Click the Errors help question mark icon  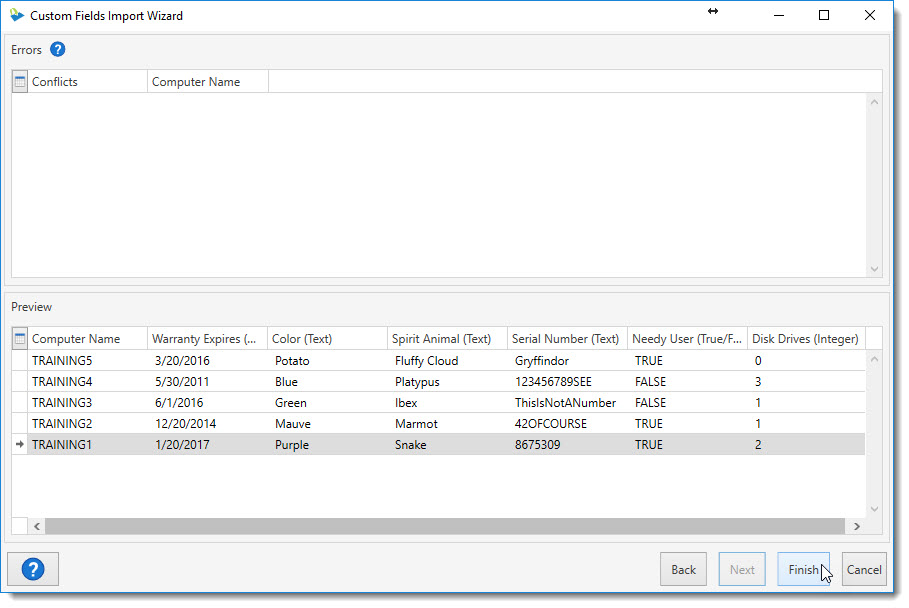click(57, 49)
